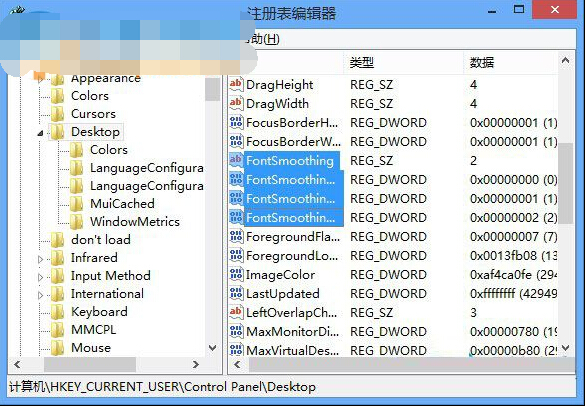The width and height of the screenshot is (585, 407).
Task: Click the values pane scroll up arrow
Action: click(566, 60)
